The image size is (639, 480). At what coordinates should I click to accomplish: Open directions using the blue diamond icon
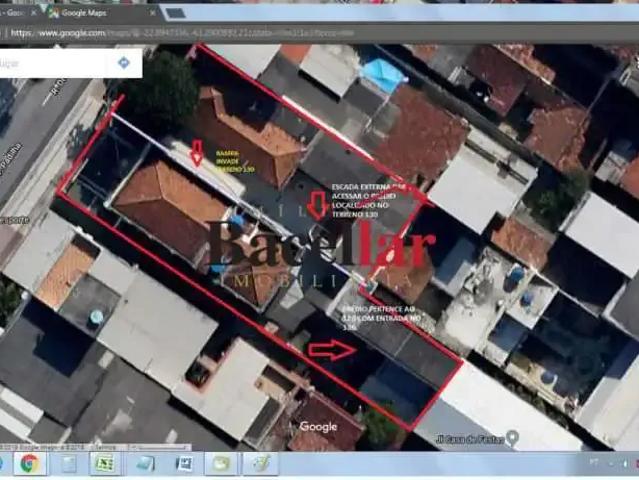point(123,63)
